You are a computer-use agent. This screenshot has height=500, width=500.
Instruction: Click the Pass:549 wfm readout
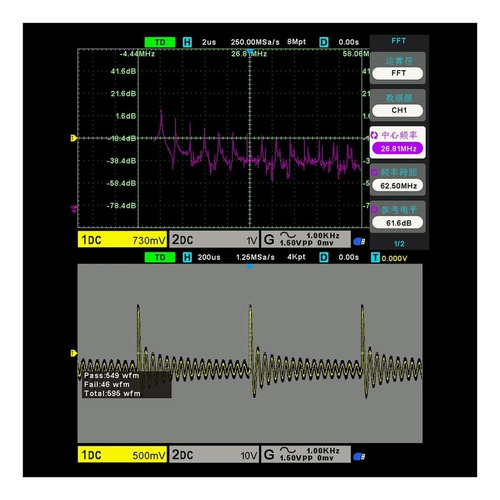pyautogui.click(x=111, y=375)
